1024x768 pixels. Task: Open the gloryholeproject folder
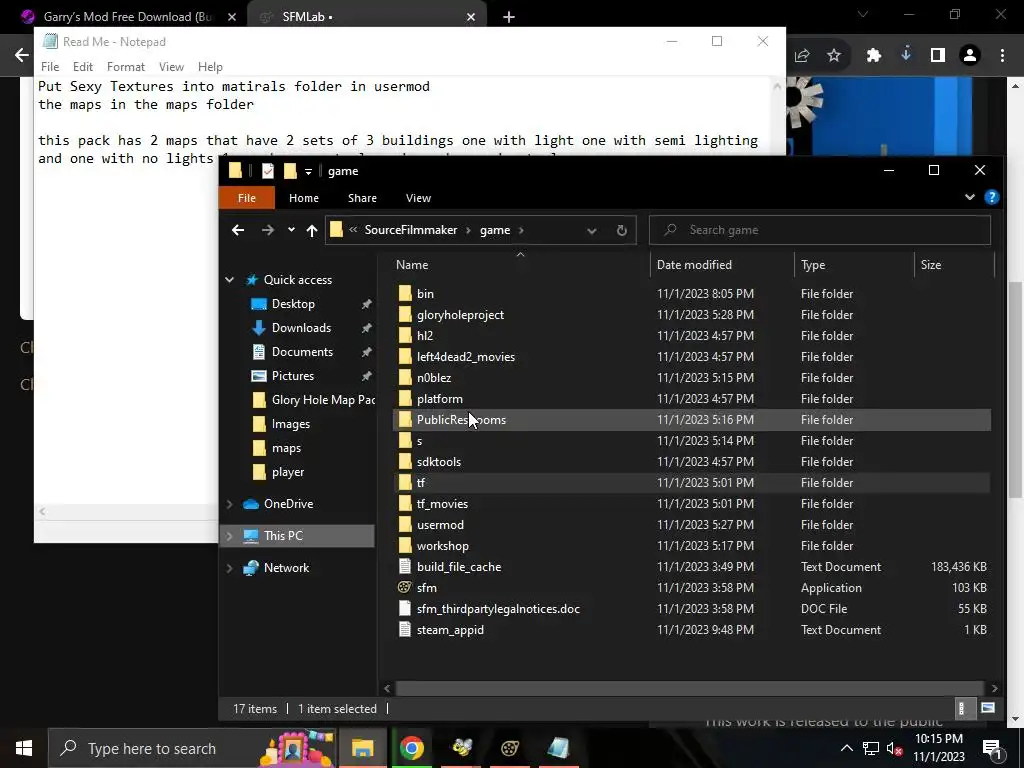[x=460, y=315]
